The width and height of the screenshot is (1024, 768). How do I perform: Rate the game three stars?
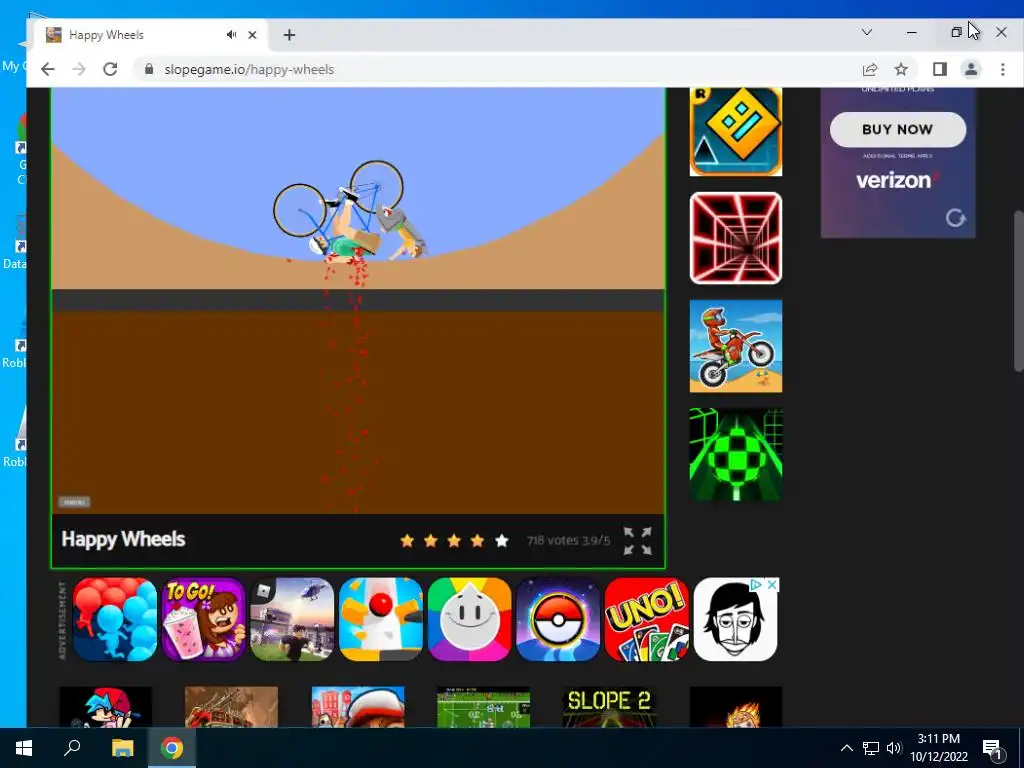point(454,541)
